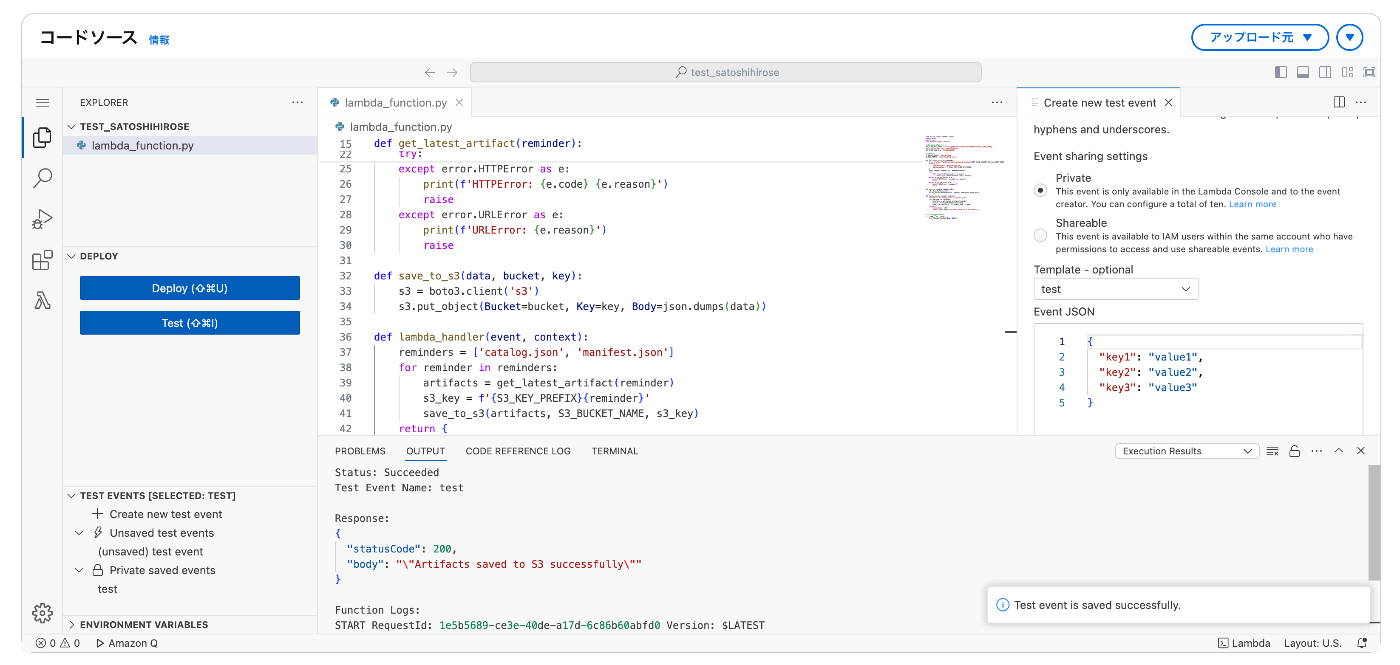This screenshot has height=665, width=1400.
Task: Click Layout: U.S. in the status bar
Action: tap(1313, 643)
